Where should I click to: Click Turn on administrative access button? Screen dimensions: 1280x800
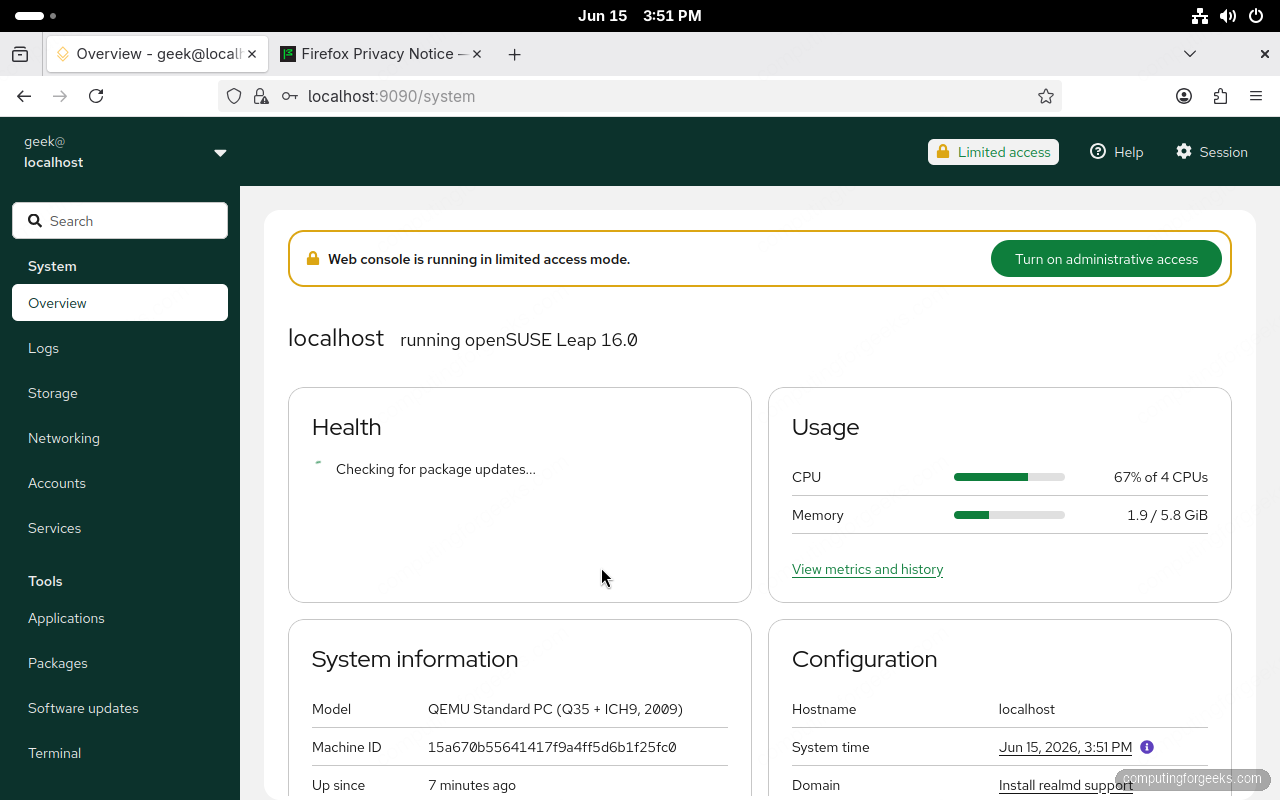pos(1106,259)
